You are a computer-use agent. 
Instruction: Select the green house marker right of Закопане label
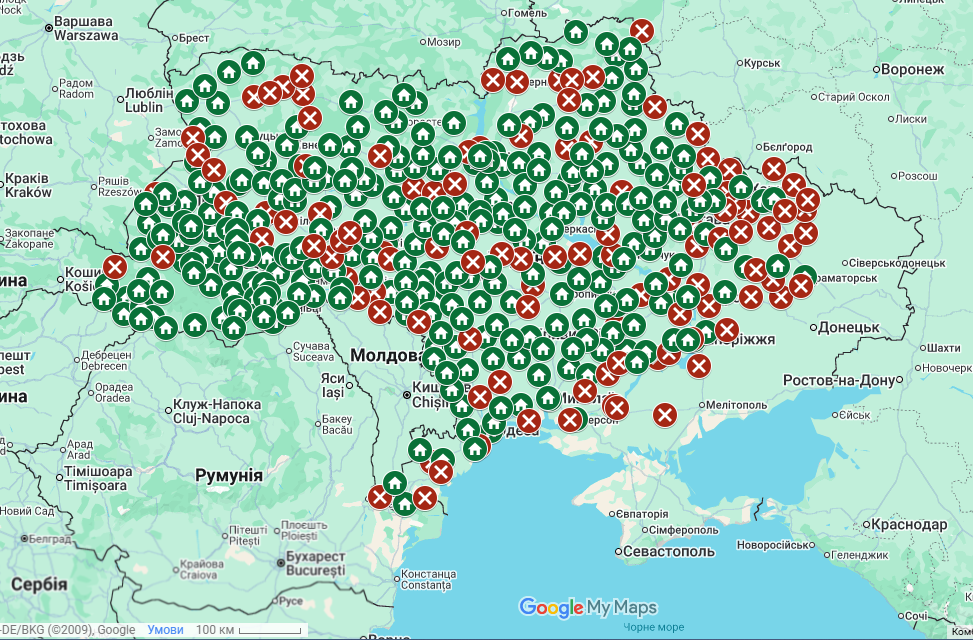click(140, 249)
